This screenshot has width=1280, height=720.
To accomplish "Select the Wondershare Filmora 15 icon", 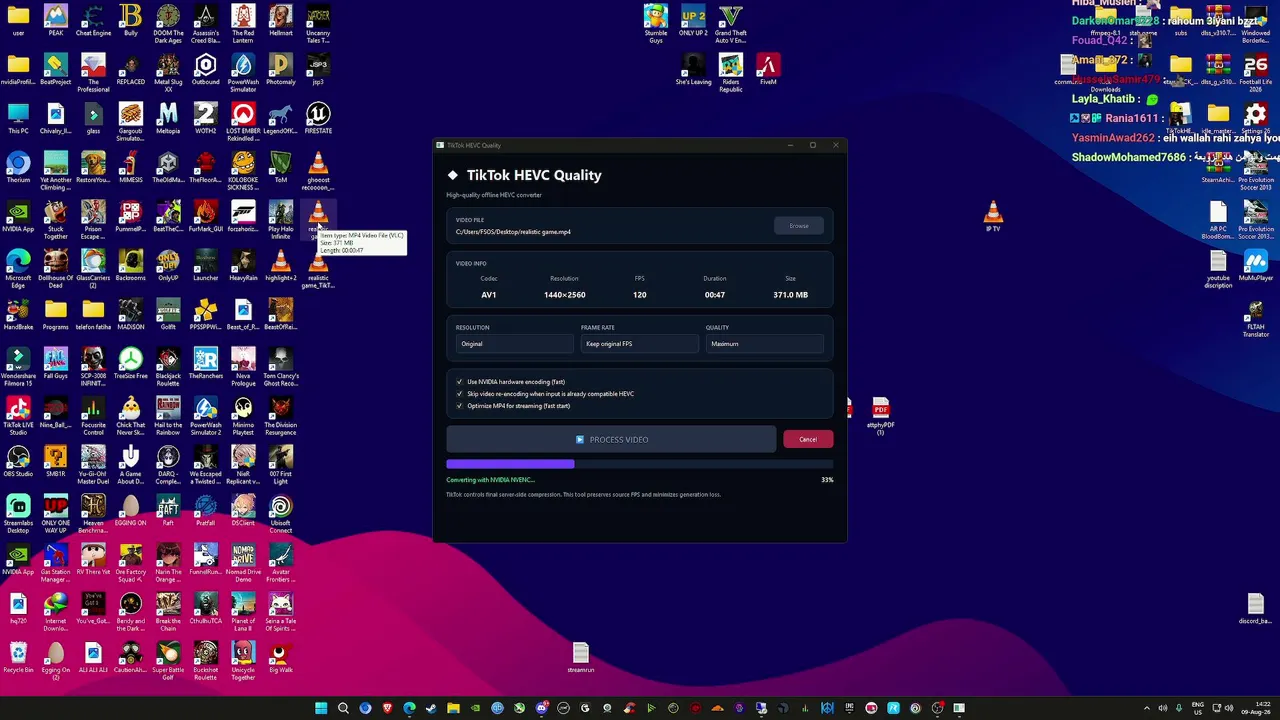I will [x=18, y=366].
